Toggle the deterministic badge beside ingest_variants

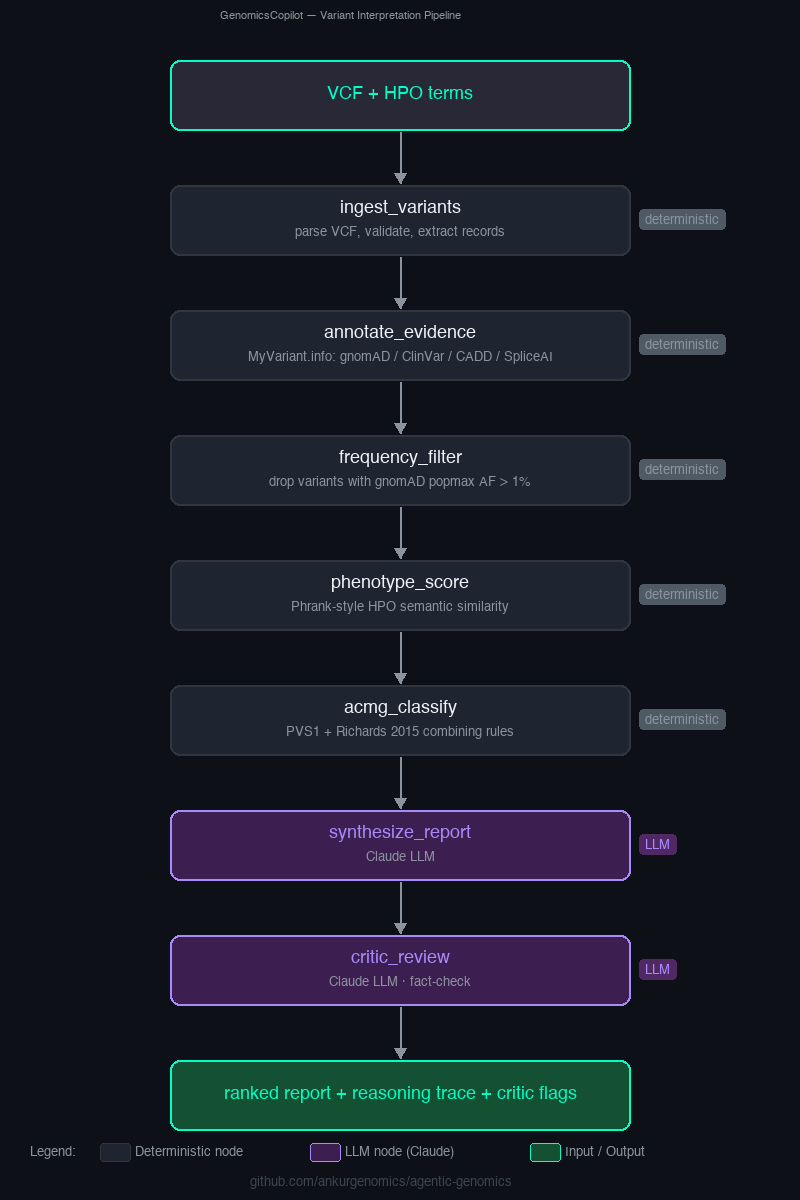coord(682,219)
